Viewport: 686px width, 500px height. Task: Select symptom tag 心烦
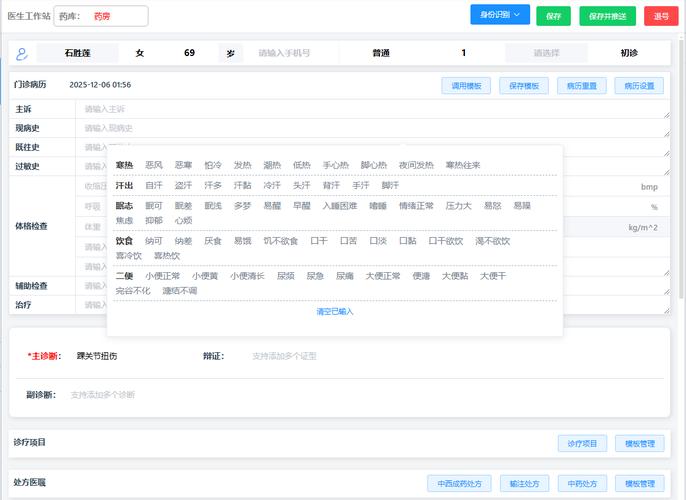click(x=183, y=220)
